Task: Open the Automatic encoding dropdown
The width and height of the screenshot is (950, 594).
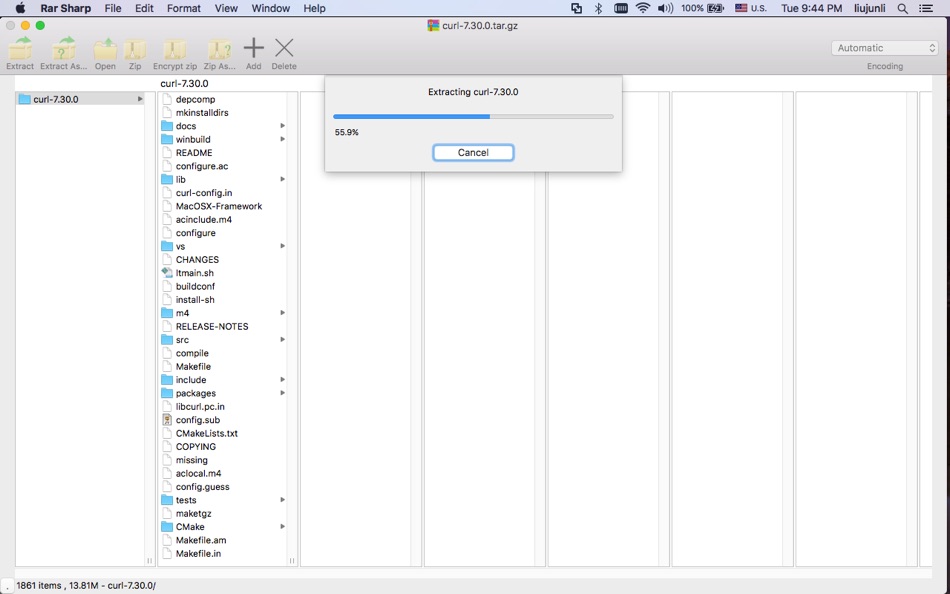Action: [x=885, y=48]
